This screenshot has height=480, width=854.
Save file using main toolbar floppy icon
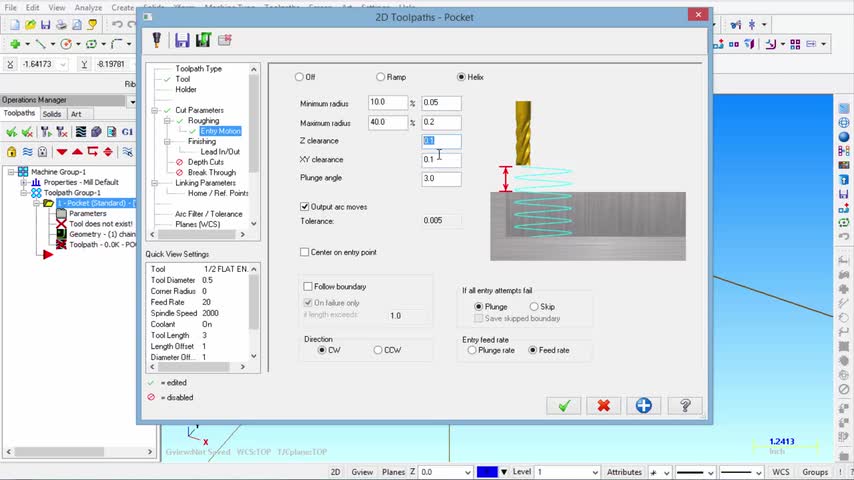click(x=46, y=25)
